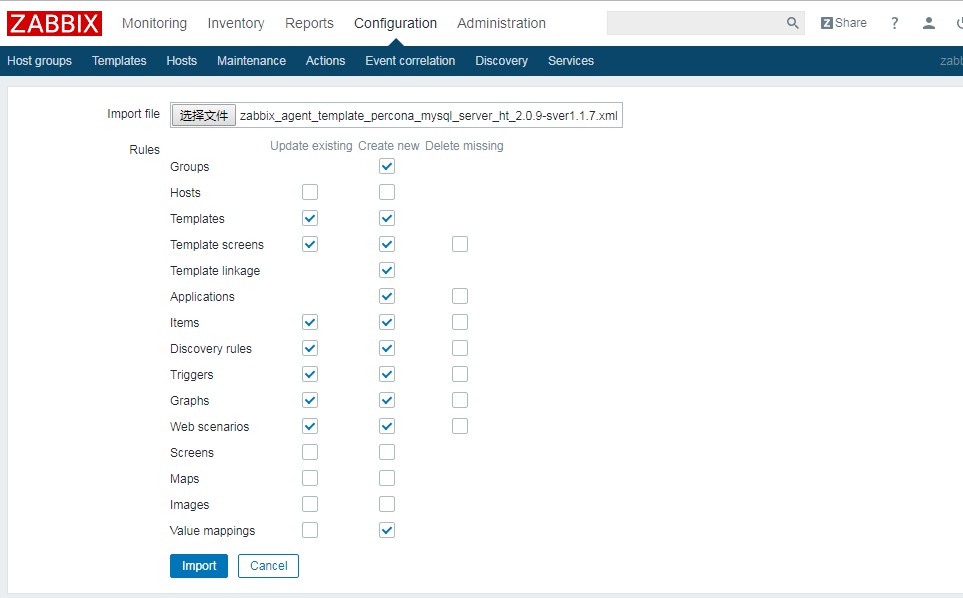Open the Monitoring menu

click(154, 23)
